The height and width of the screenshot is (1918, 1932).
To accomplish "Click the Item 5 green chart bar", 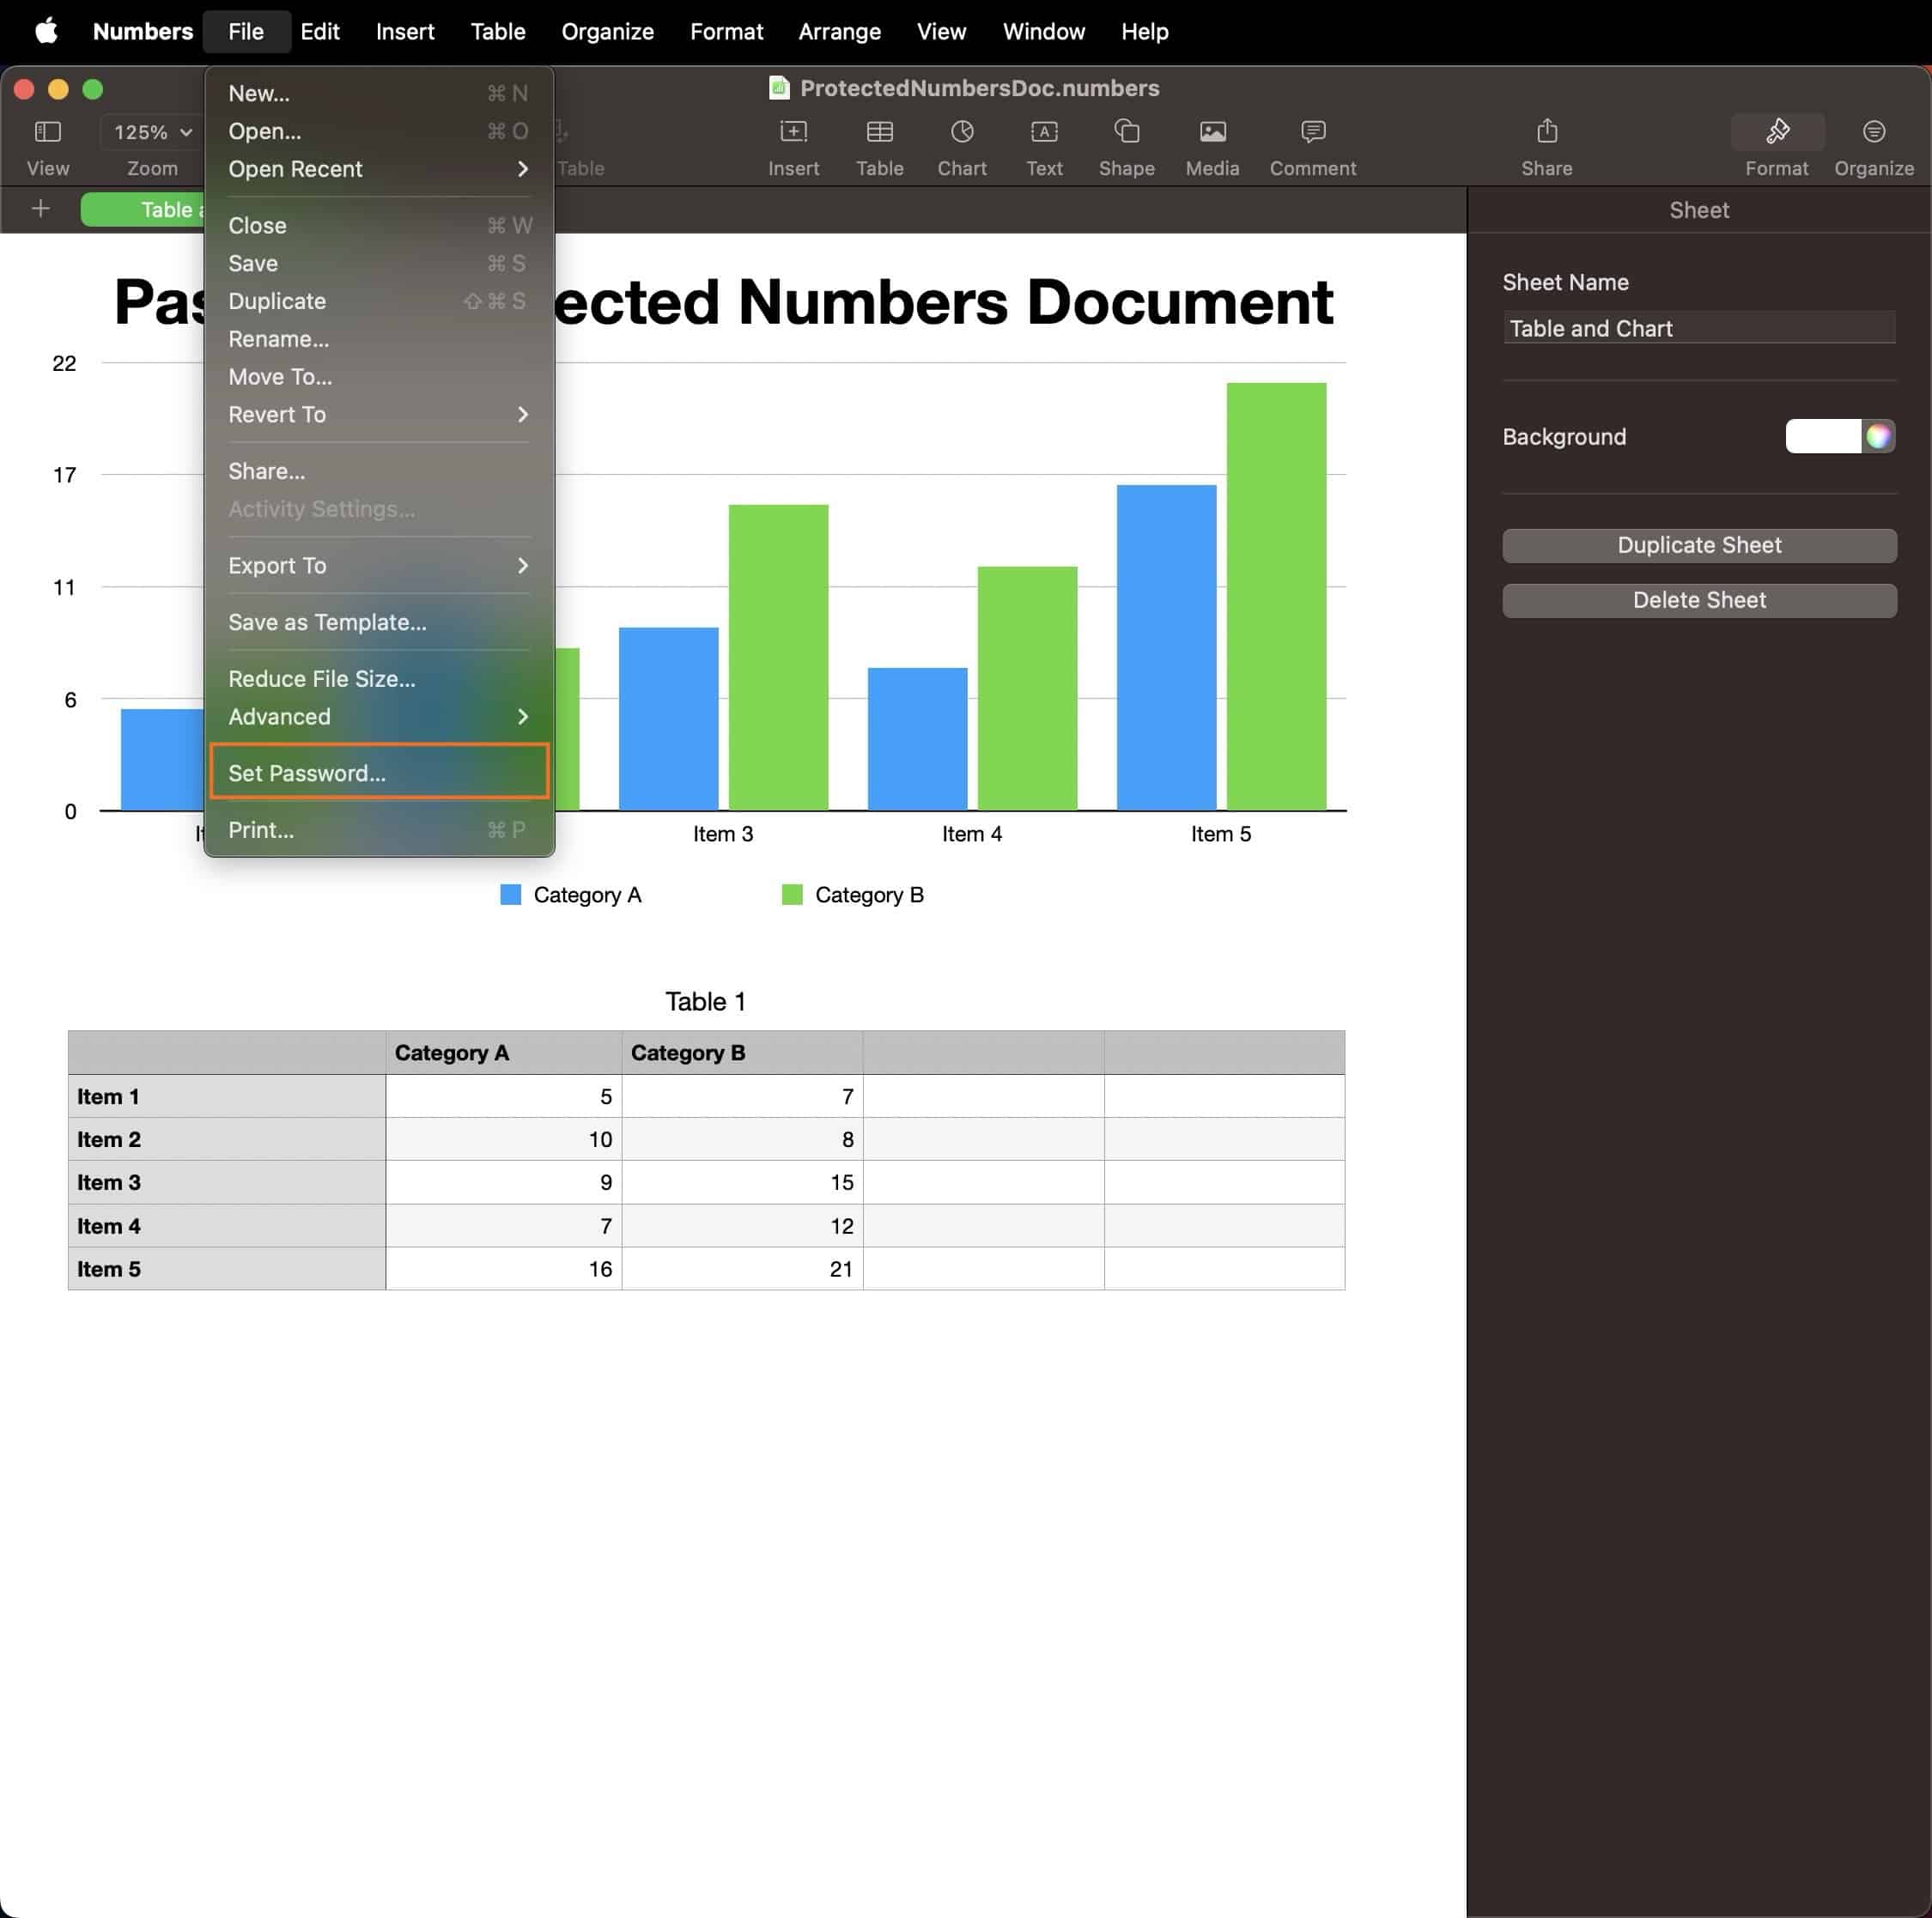I will [x=1276, y=596].
